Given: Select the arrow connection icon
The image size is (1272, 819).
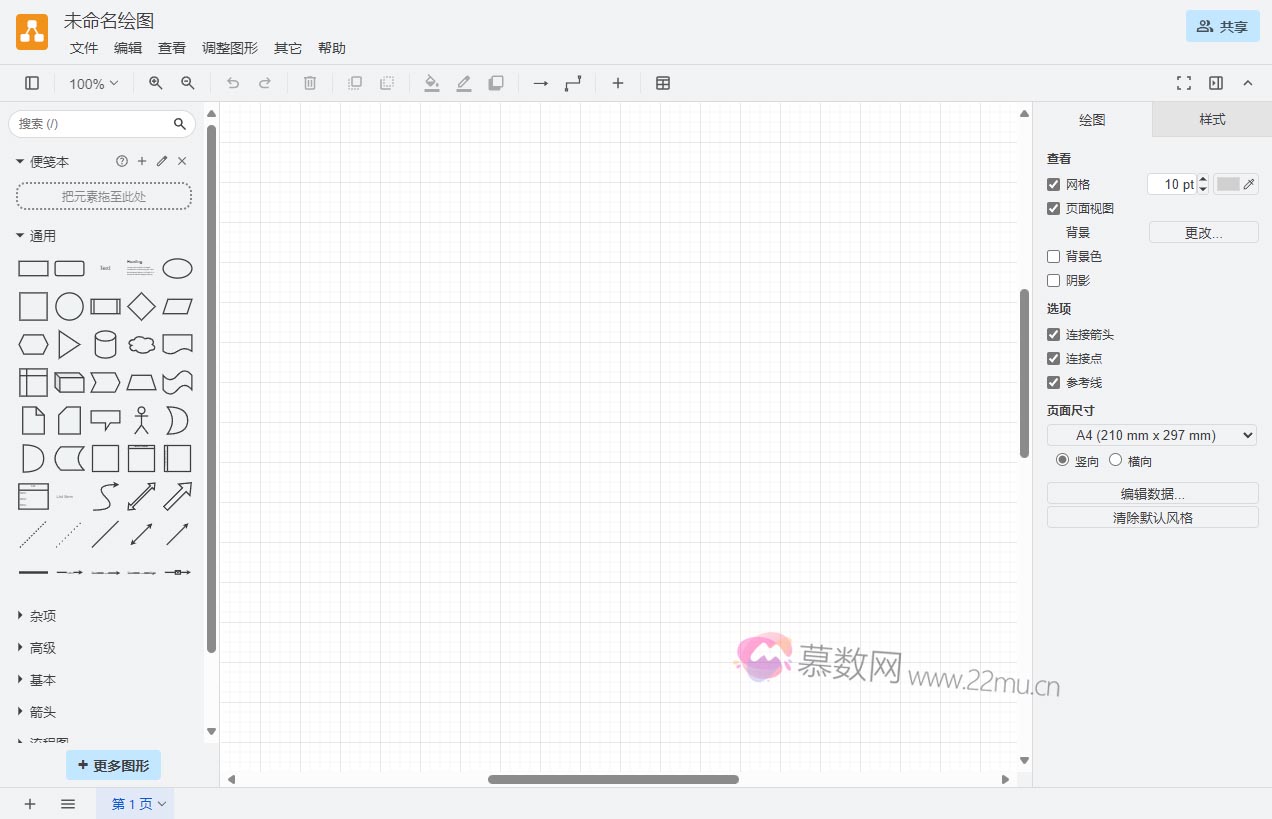Looking at the screenshot, I should click(x=539, y=83).
